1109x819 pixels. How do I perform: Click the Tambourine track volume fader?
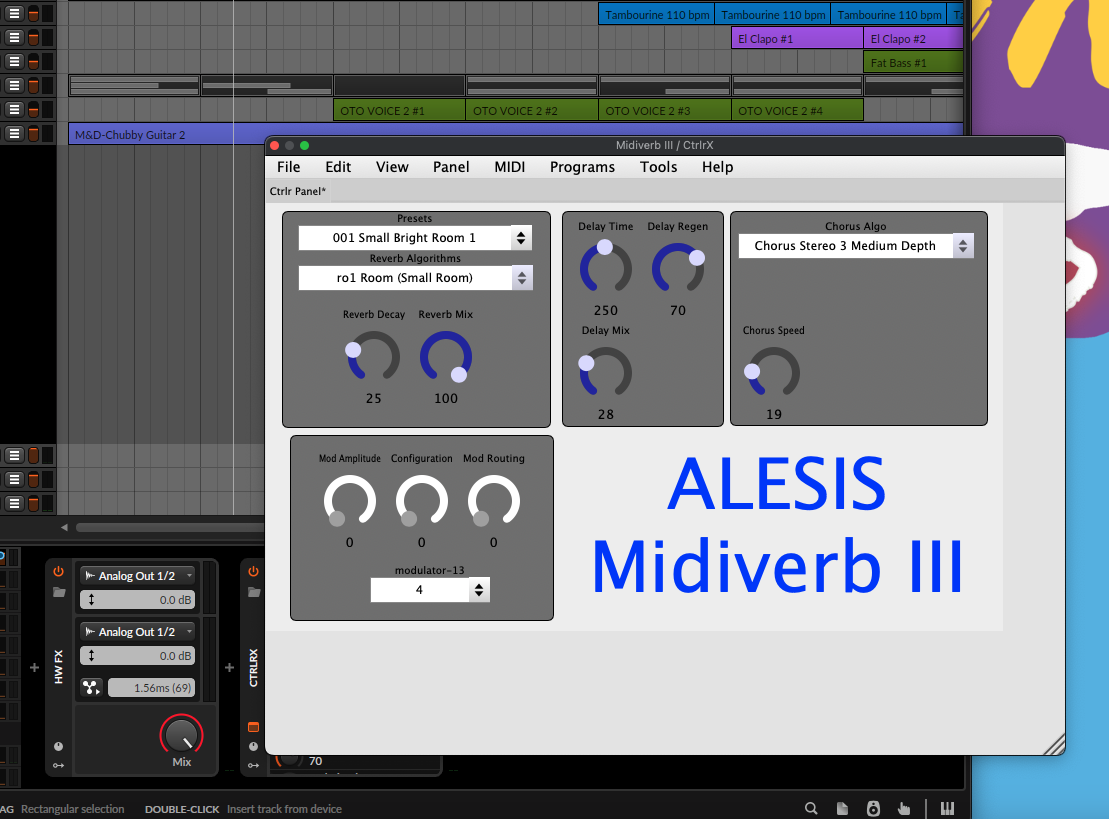(x=33, y=13)
